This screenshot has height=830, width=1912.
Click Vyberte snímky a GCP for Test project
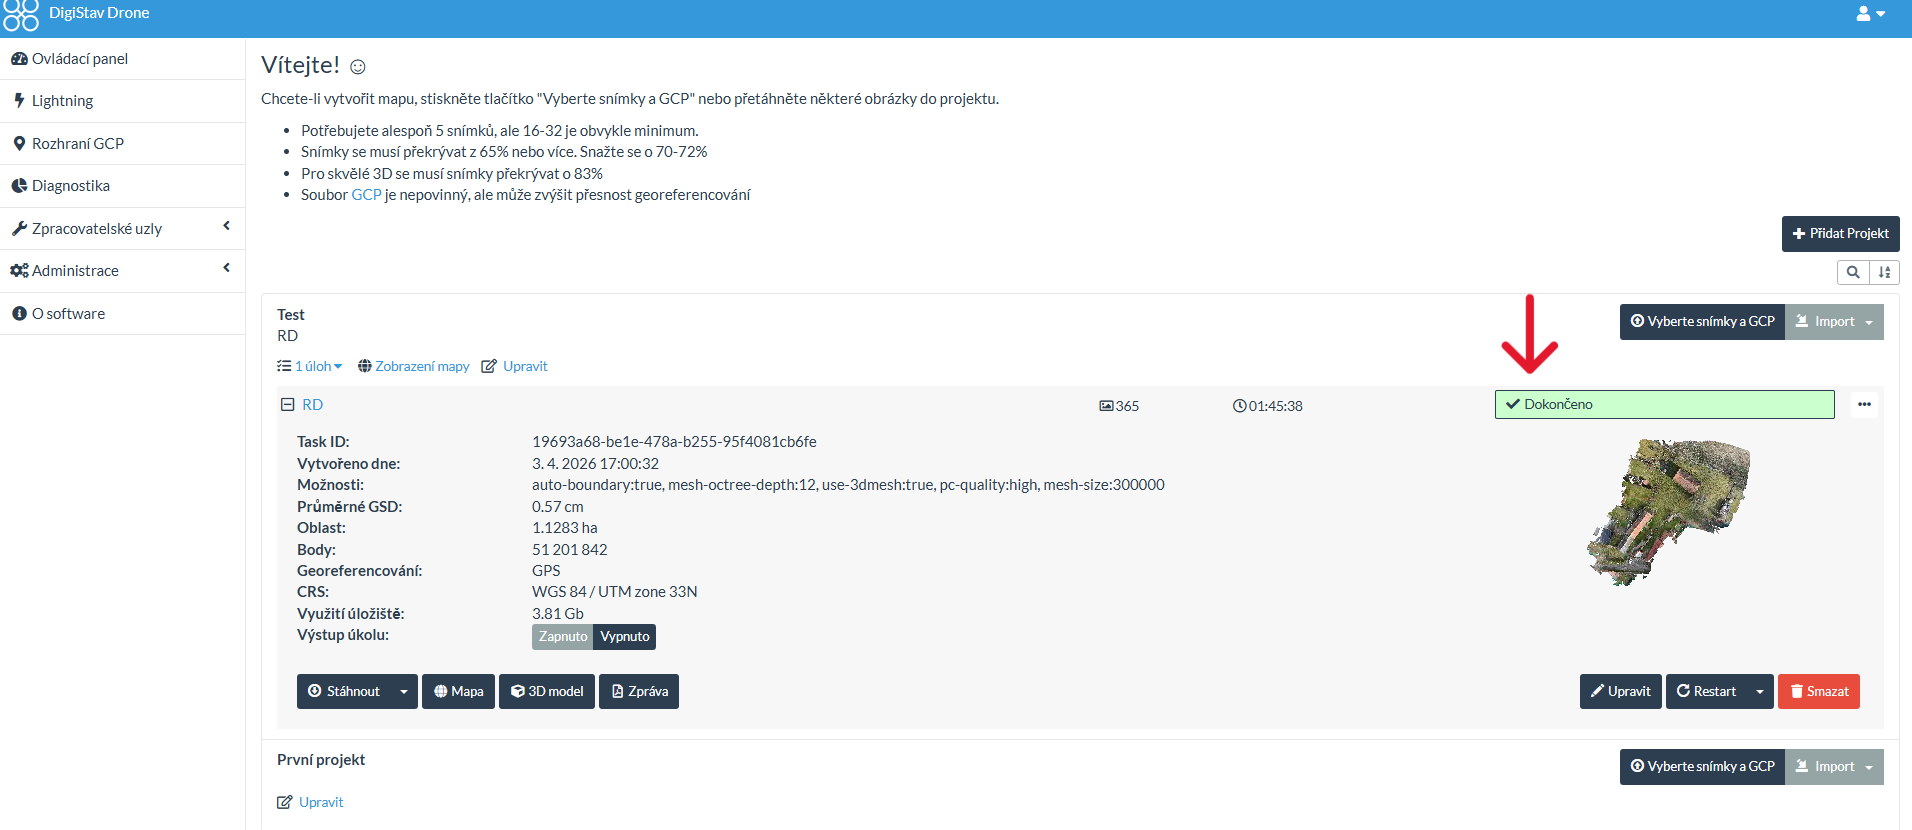(1702, 322)
